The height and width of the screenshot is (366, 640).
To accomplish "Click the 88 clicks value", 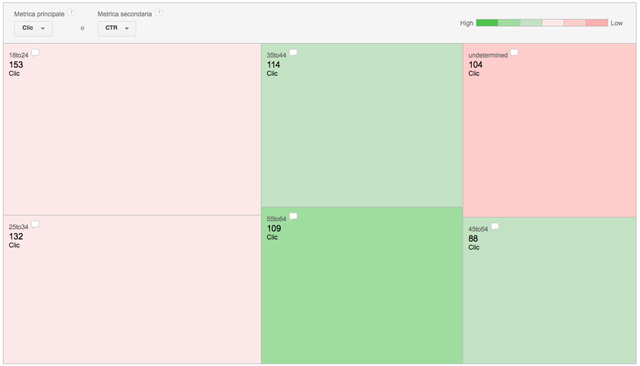I will [x=473, y=239].
